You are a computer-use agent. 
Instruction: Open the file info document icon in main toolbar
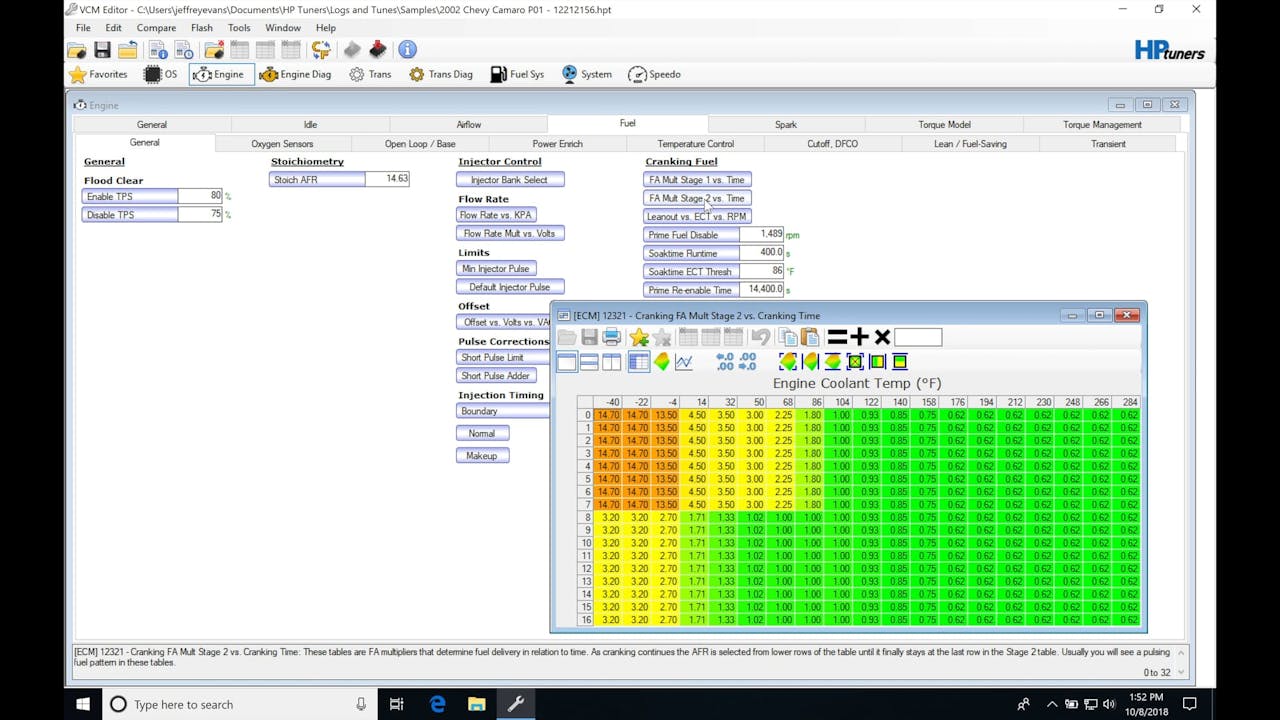pyautogui.click(x=158, y=50)
